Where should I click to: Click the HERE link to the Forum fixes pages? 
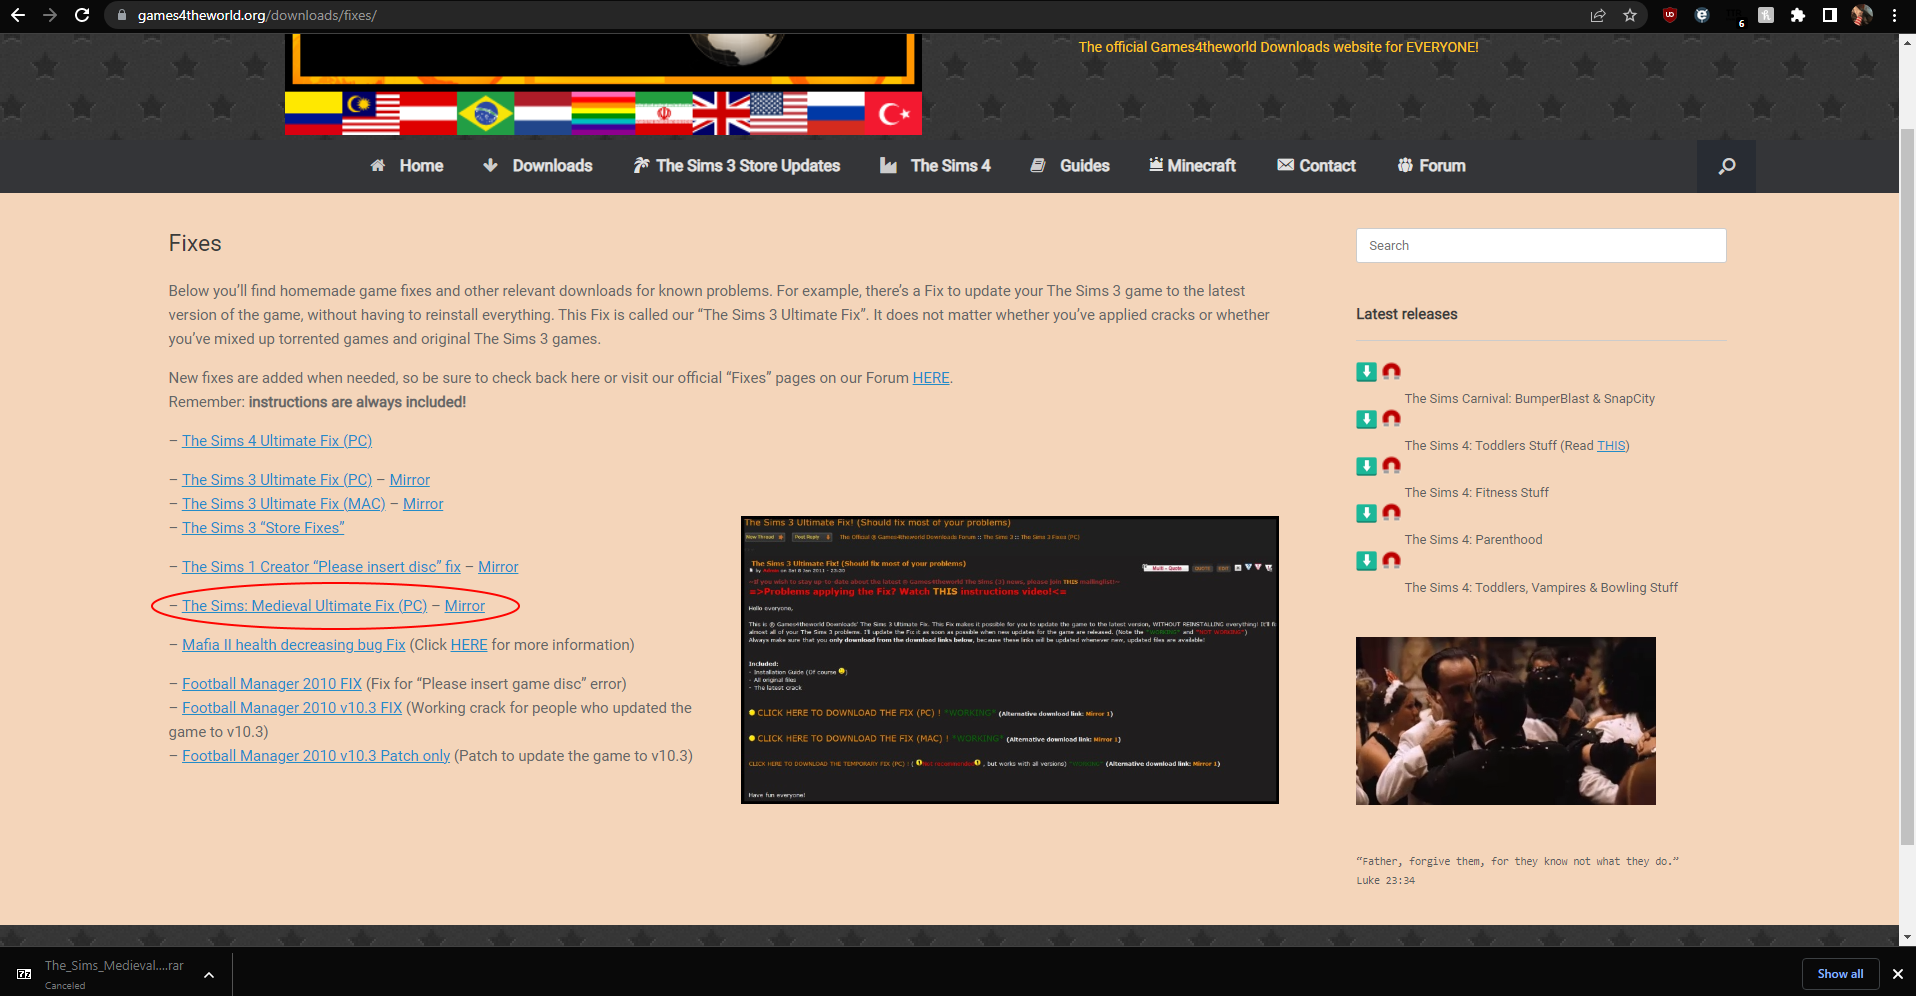click(931, 378)
